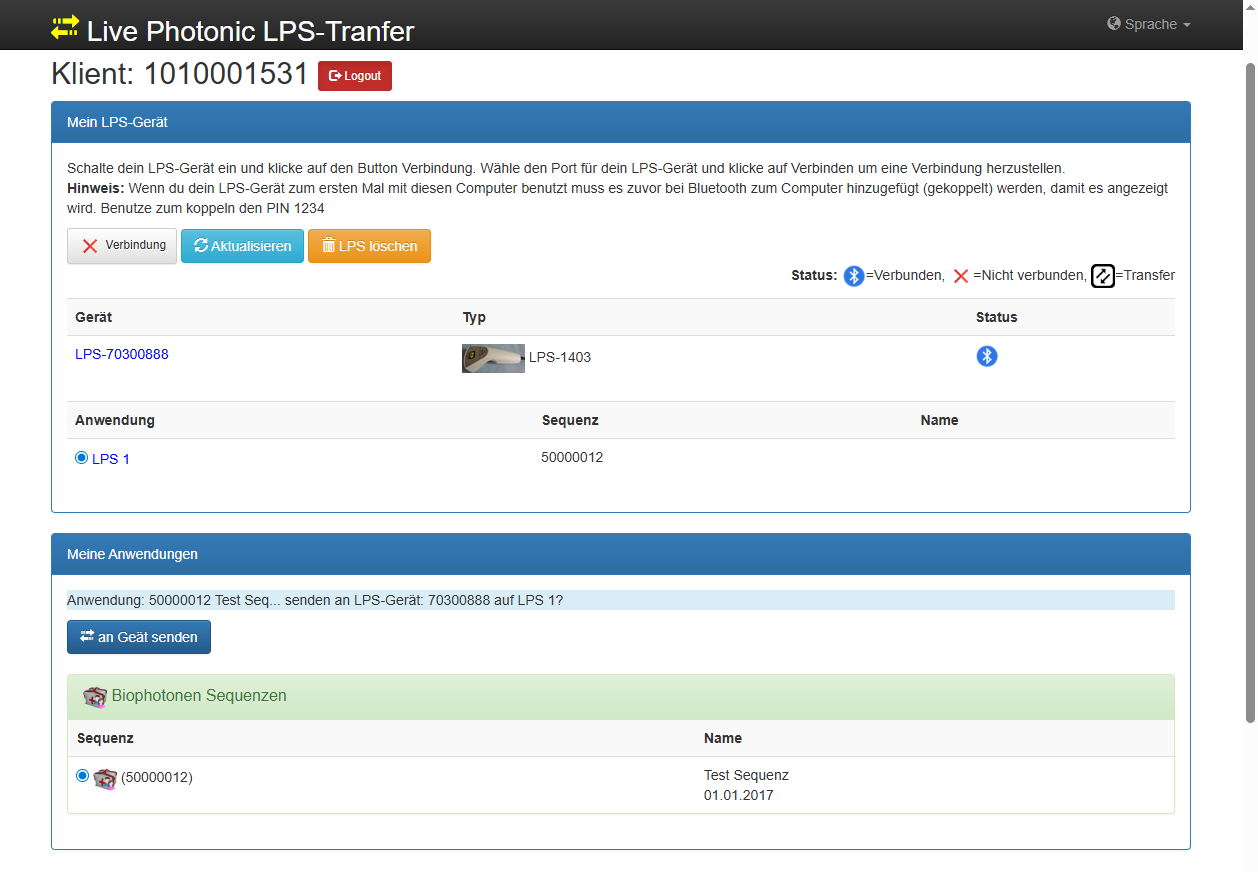
Task: Click the orange LPS löschen button
Action: click(369, 246)
